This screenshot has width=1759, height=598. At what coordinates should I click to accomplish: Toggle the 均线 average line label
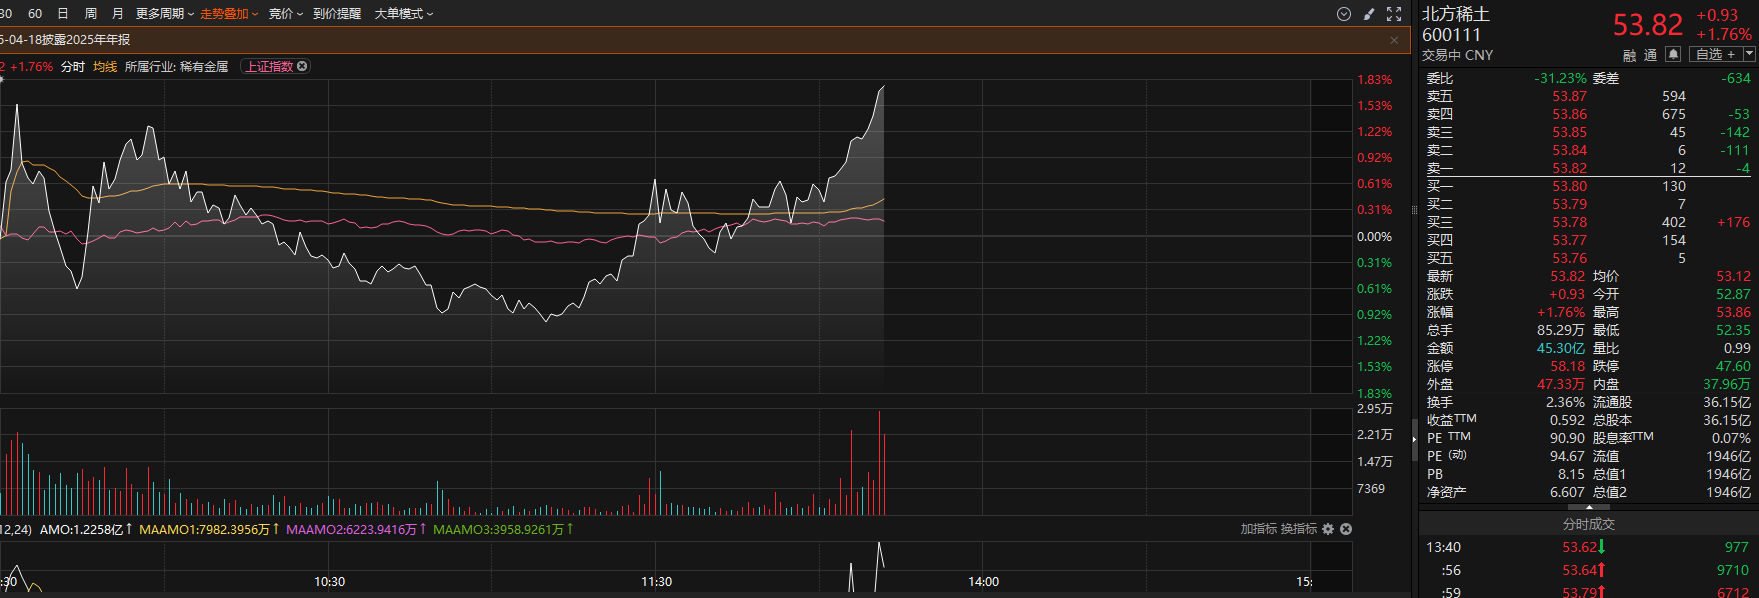click(105, 67)
